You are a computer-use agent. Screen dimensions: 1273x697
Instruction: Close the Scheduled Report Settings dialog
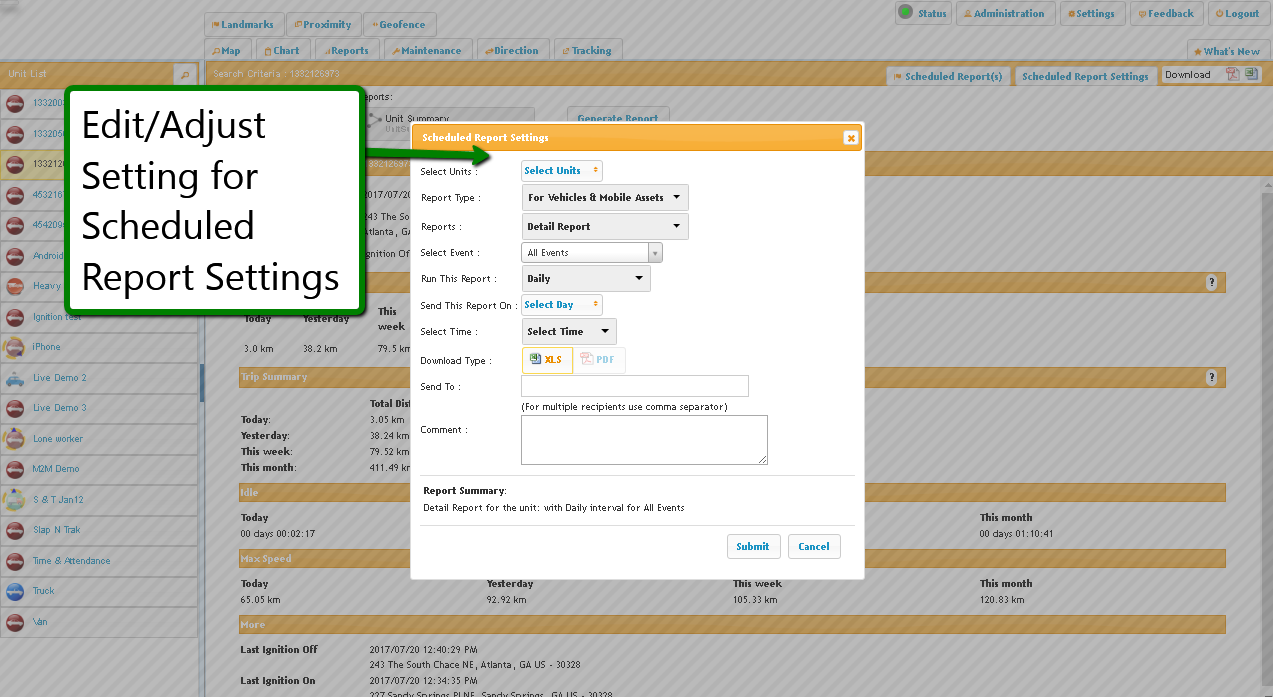(x=850, y=138)
